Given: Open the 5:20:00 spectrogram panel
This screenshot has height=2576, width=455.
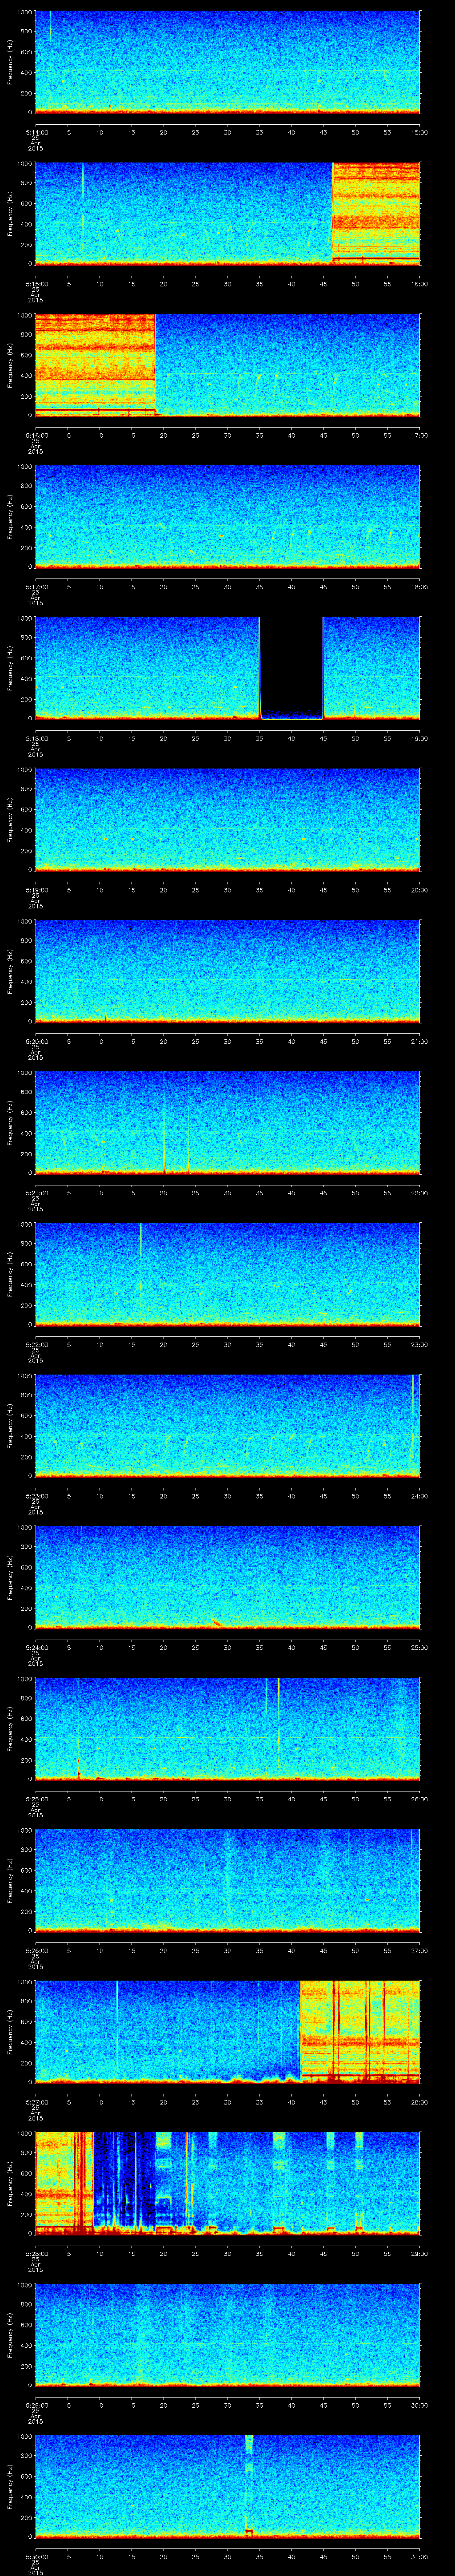Looking at the screenshot, I should [x=227, y=971].
